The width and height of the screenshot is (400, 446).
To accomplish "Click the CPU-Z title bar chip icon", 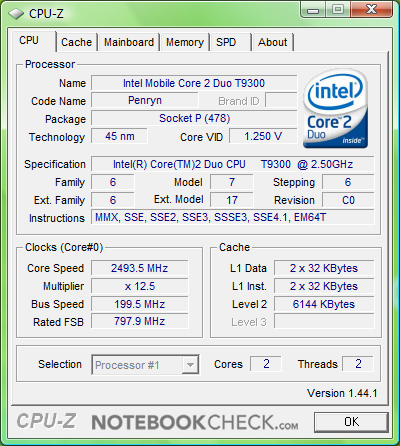I will click(16, 14).
